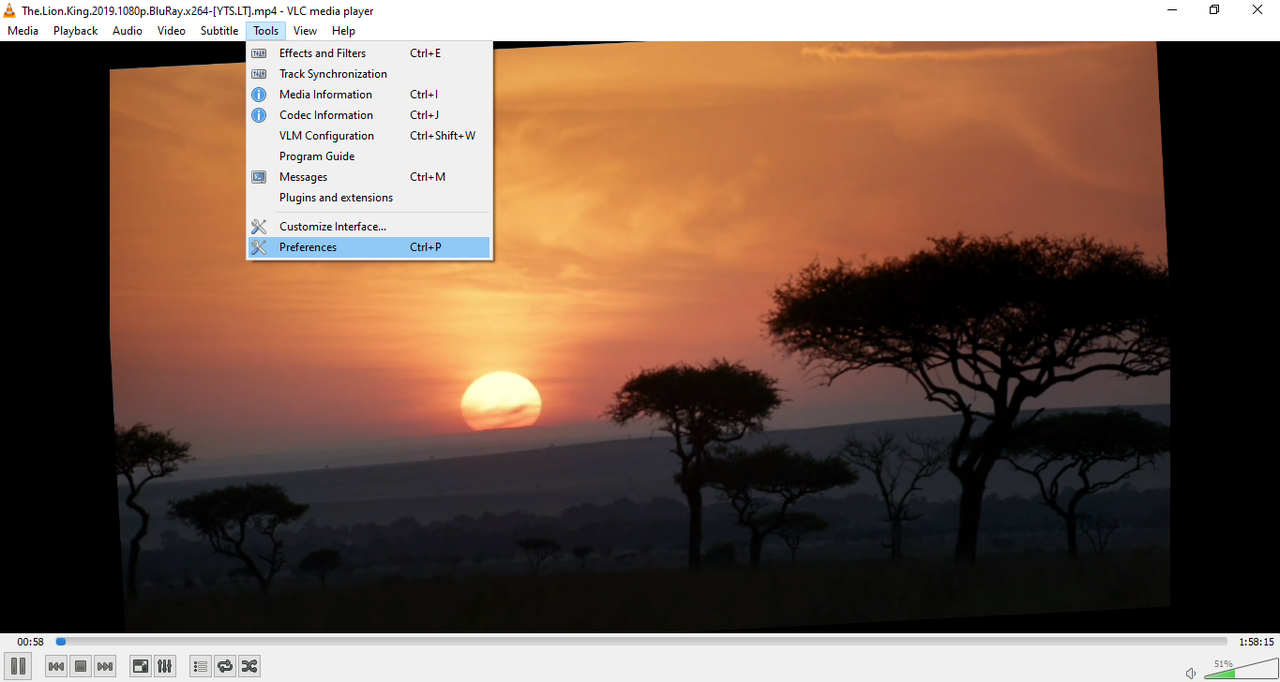Choose Effects and Filters menu entry
The image size is (1280, 682).
(369, 53)
